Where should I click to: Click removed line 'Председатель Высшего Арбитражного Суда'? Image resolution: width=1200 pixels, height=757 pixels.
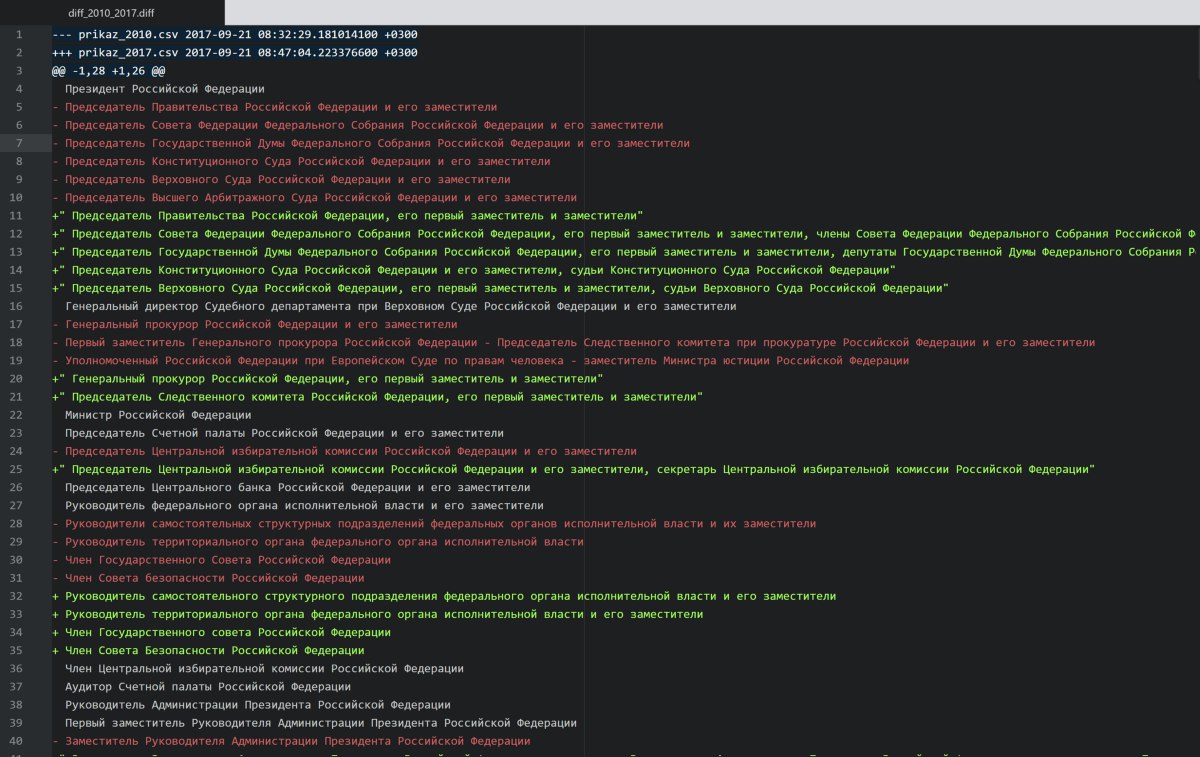click(315, 198)
